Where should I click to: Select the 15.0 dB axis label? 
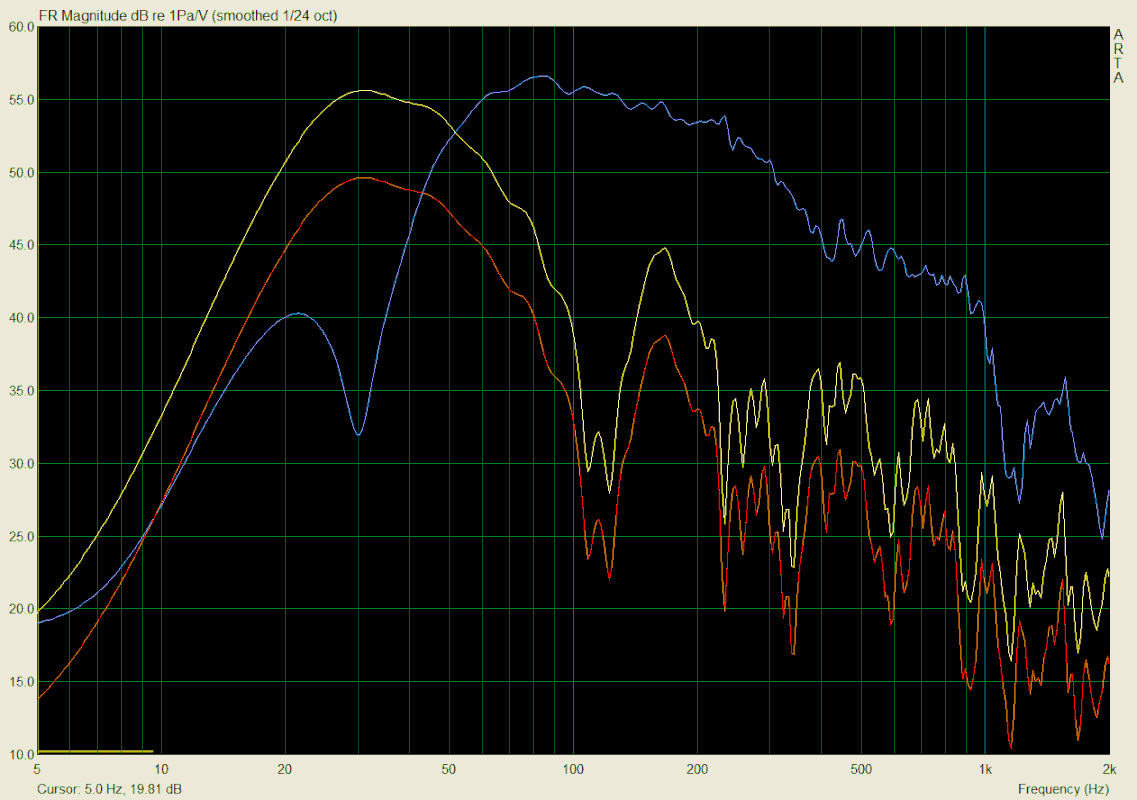tap(21, 682)
